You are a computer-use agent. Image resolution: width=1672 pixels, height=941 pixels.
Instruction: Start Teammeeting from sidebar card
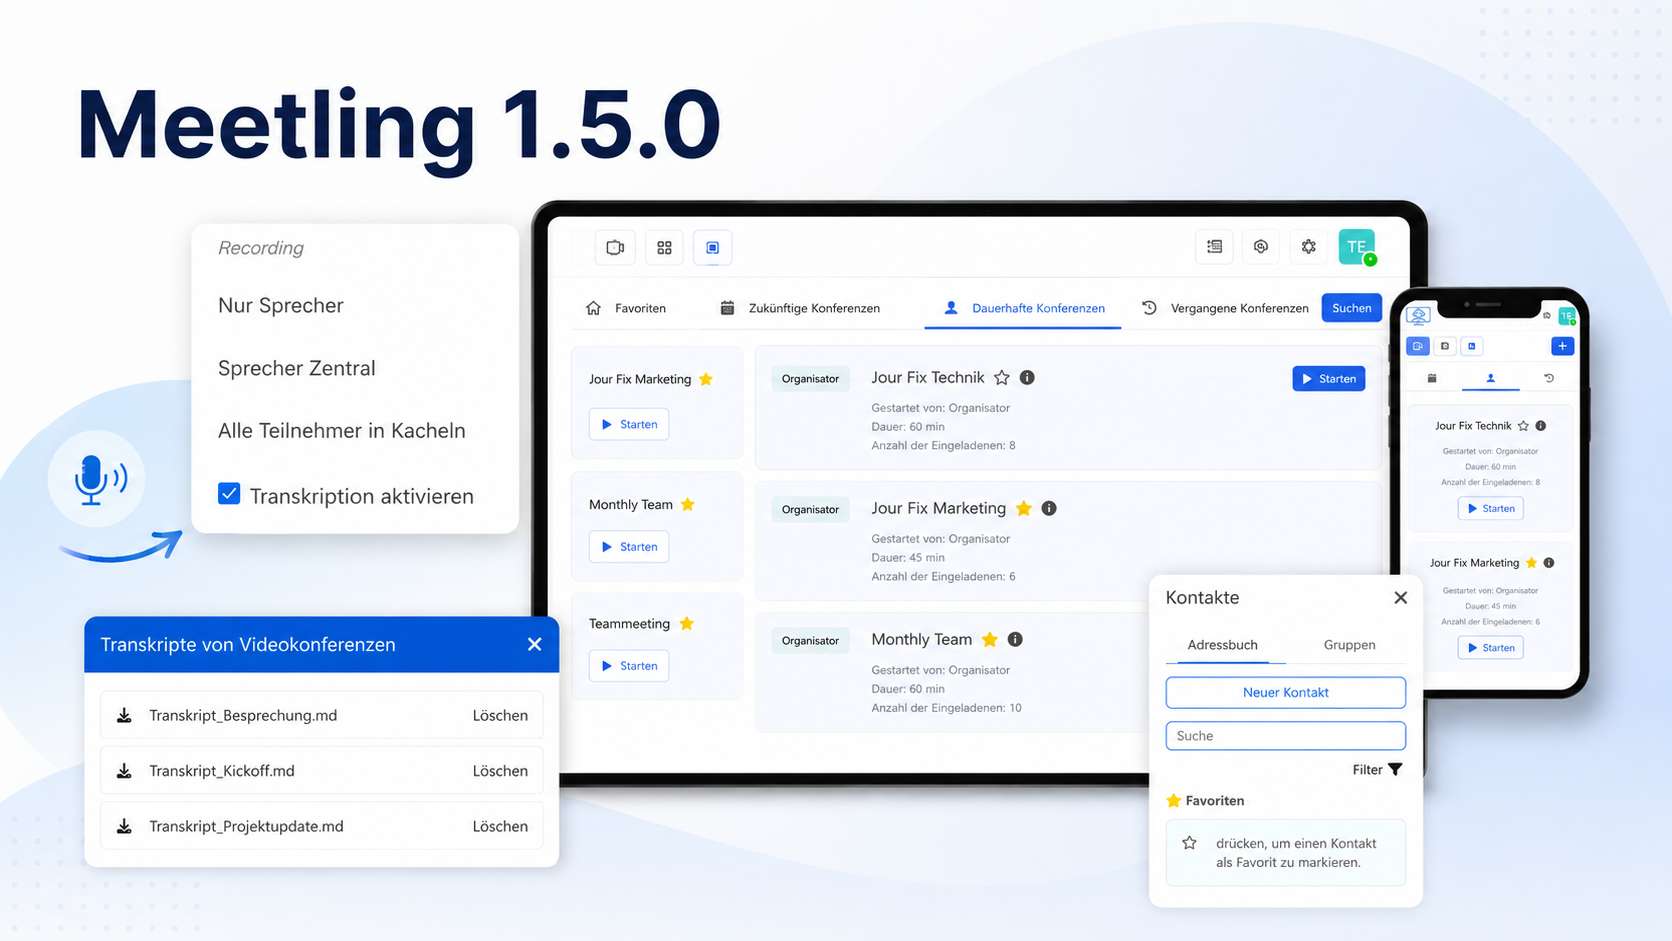629,665
